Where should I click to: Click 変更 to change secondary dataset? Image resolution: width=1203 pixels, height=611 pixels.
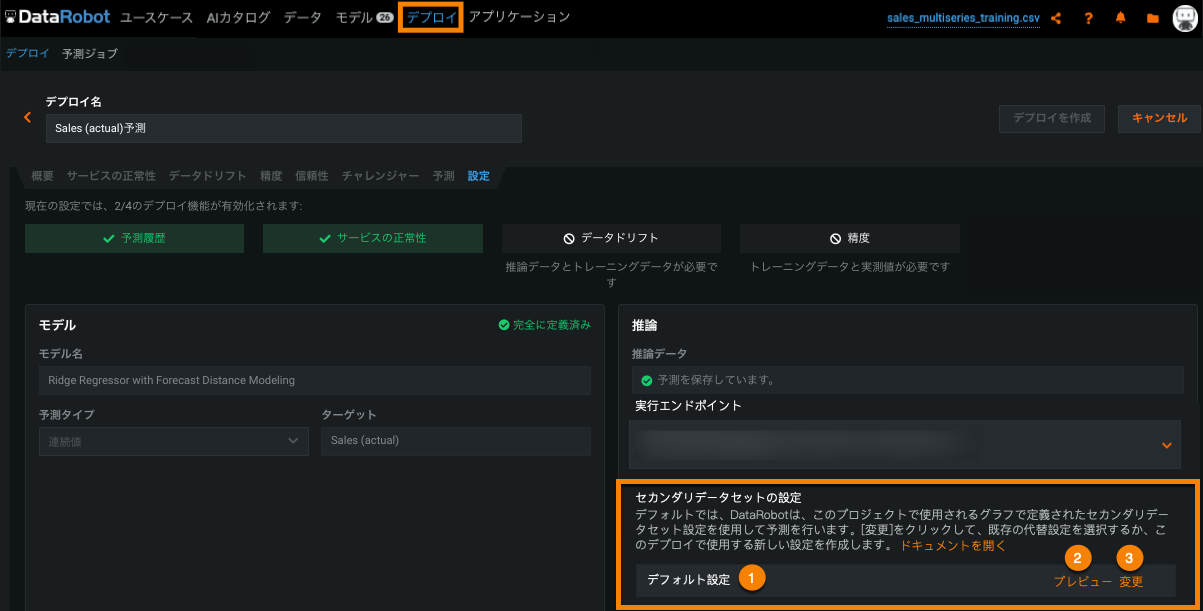1131,582
